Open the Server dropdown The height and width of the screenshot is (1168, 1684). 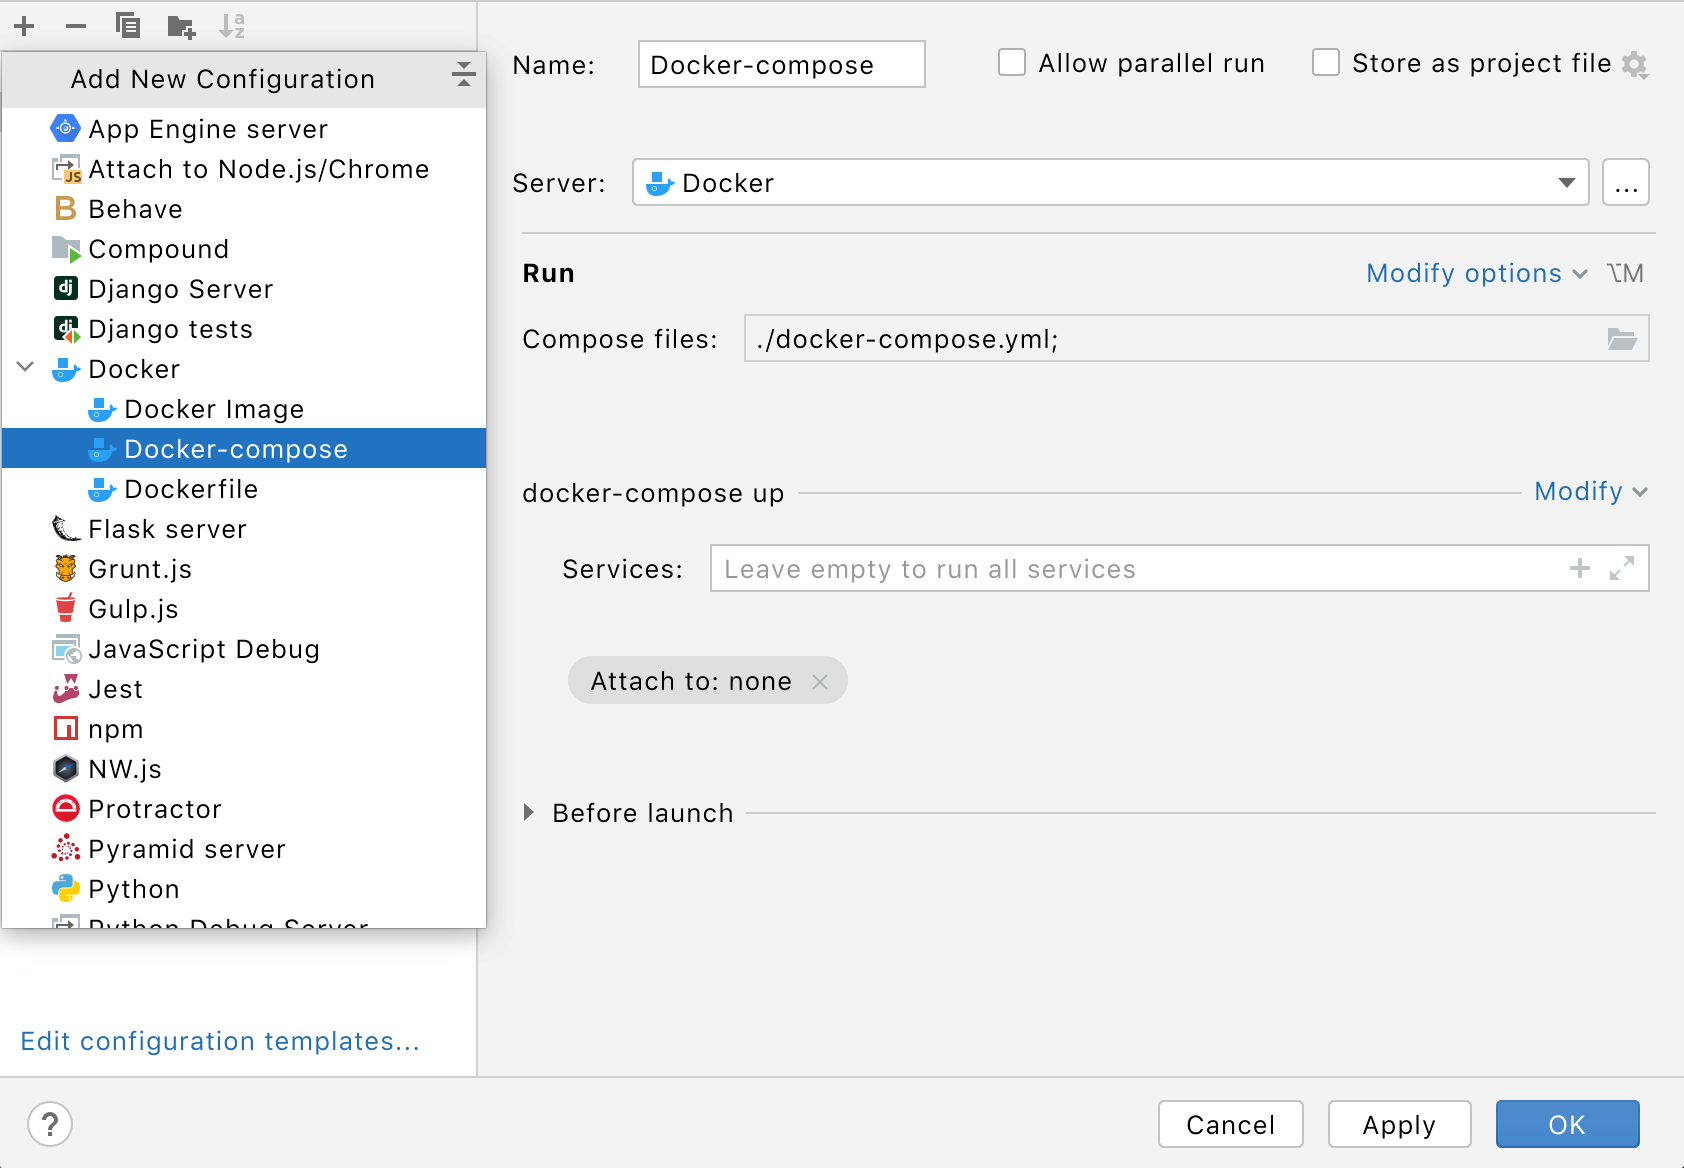(x=1567, y=182)
